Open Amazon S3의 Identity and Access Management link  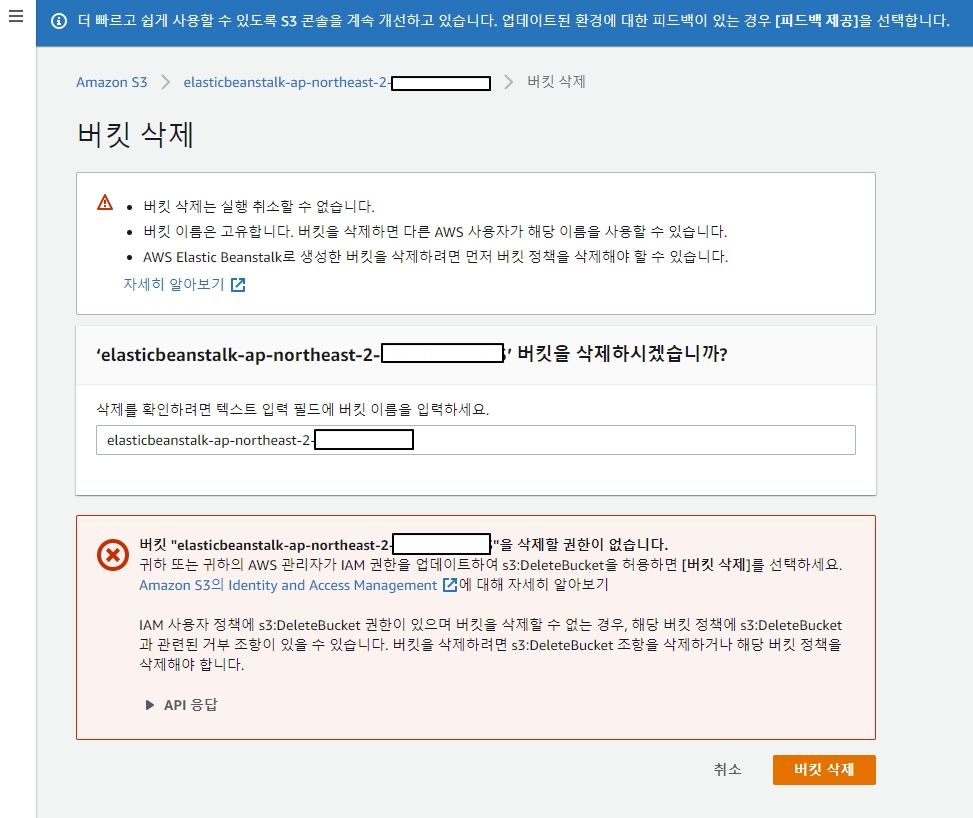288,585
